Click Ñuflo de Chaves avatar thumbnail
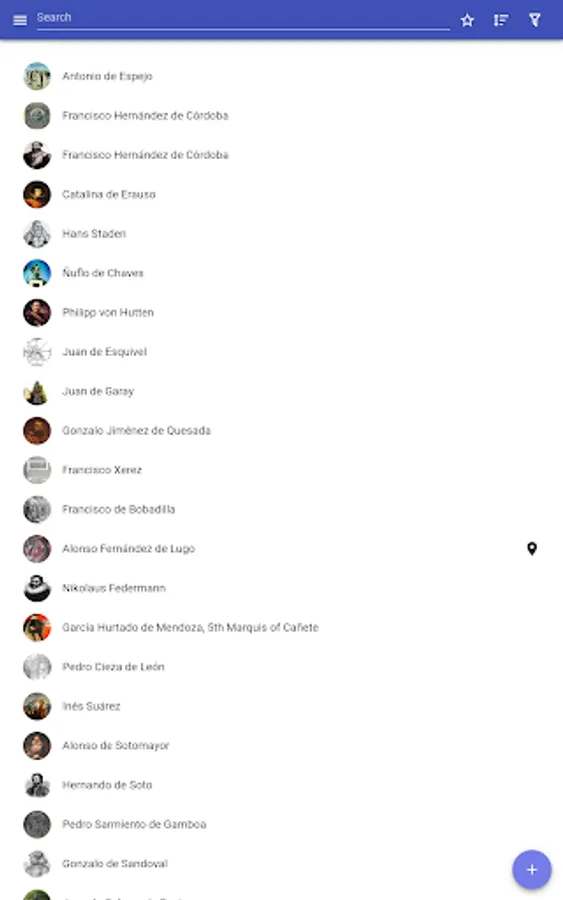The width and height of the screenshot is (563, 900). click(37, 273)
